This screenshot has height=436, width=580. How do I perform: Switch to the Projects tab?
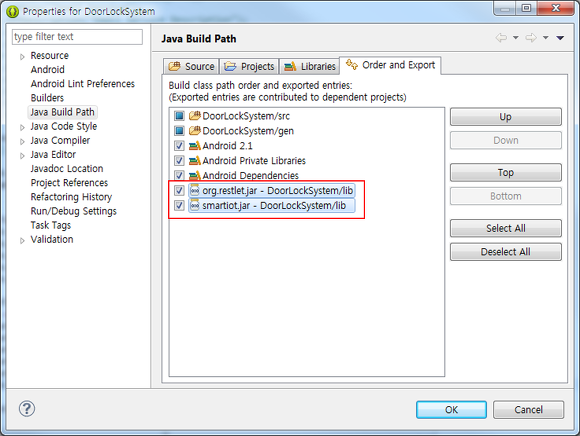(249, 67)
